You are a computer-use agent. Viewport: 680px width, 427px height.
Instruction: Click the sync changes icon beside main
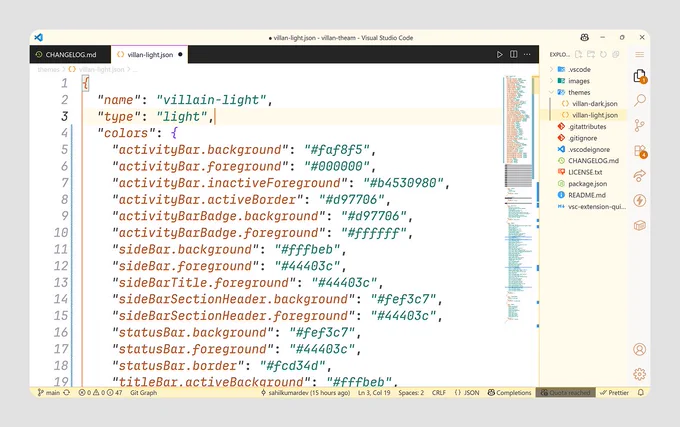click(x=66, y=392)
